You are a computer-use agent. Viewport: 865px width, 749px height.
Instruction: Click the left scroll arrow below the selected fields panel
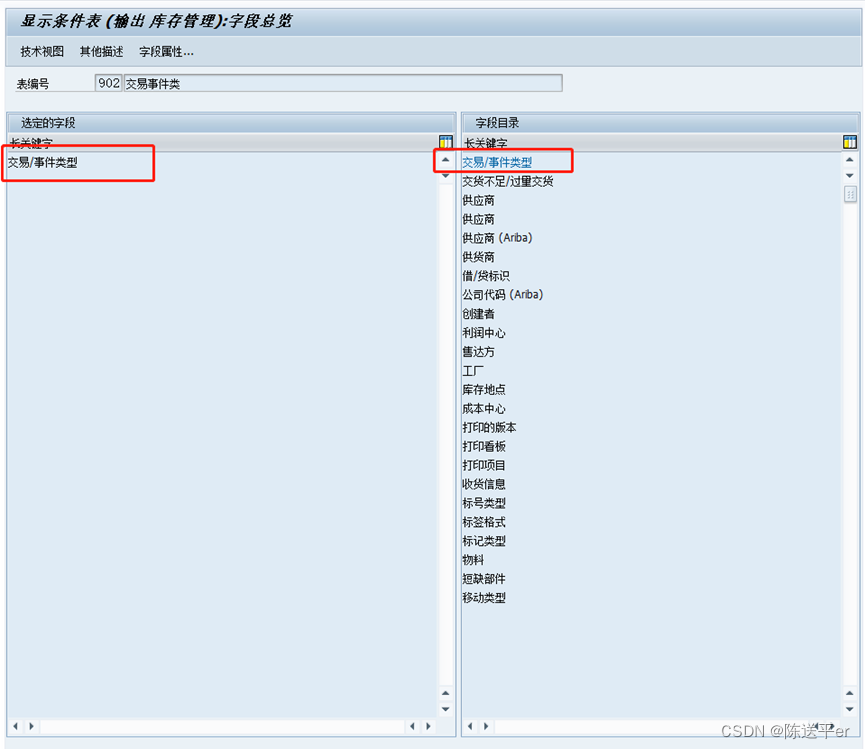[14, 726]
